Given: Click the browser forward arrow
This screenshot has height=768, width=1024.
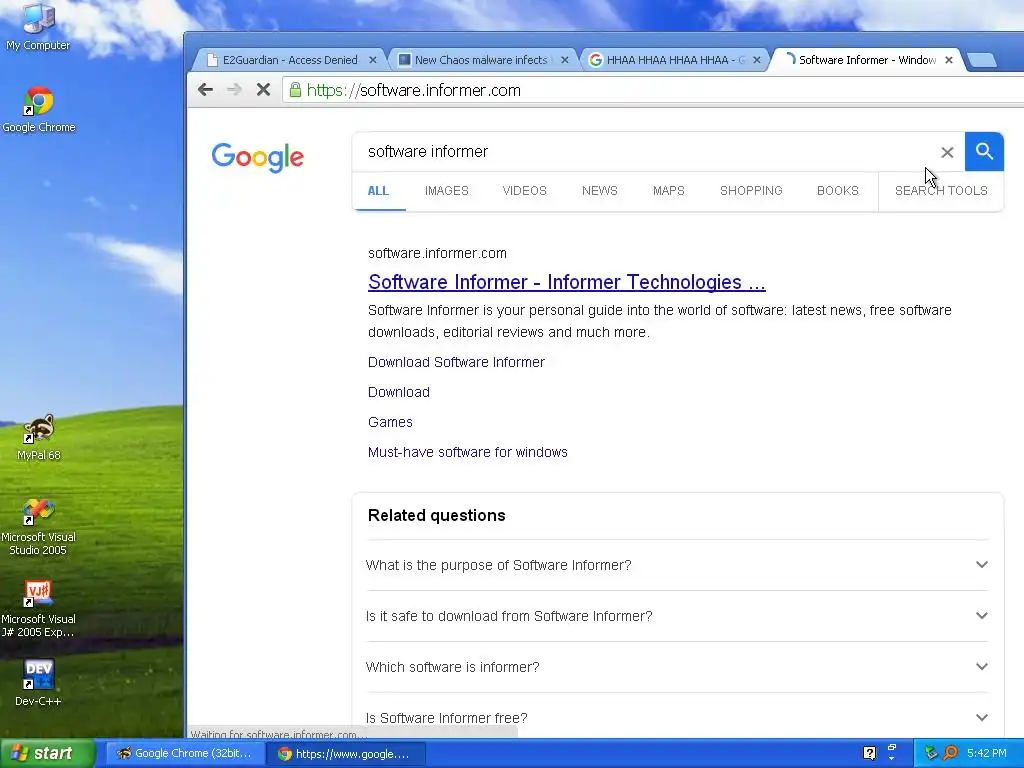Looking at the screenshot, I should click(x=234, y=90).
